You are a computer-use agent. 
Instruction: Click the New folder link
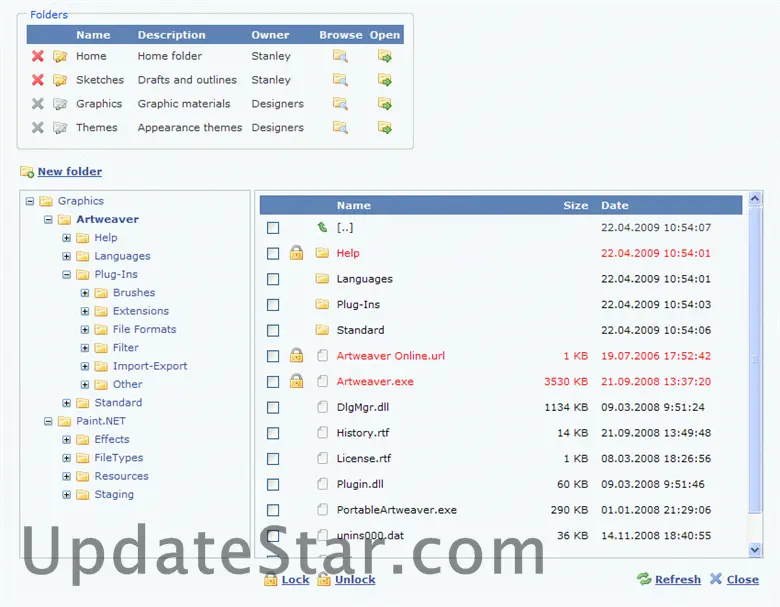pos(70,172)
